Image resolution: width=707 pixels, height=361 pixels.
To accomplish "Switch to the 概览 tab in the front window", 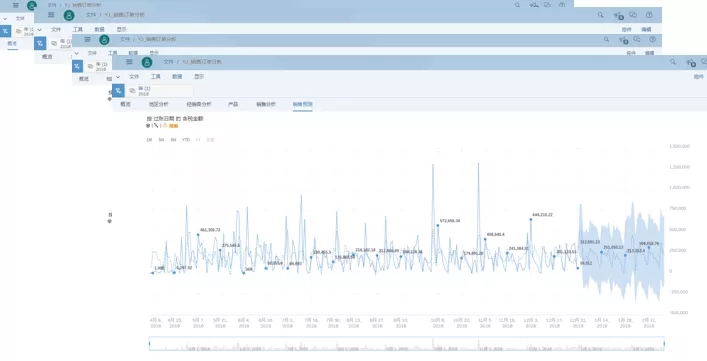I will point(125,104).
